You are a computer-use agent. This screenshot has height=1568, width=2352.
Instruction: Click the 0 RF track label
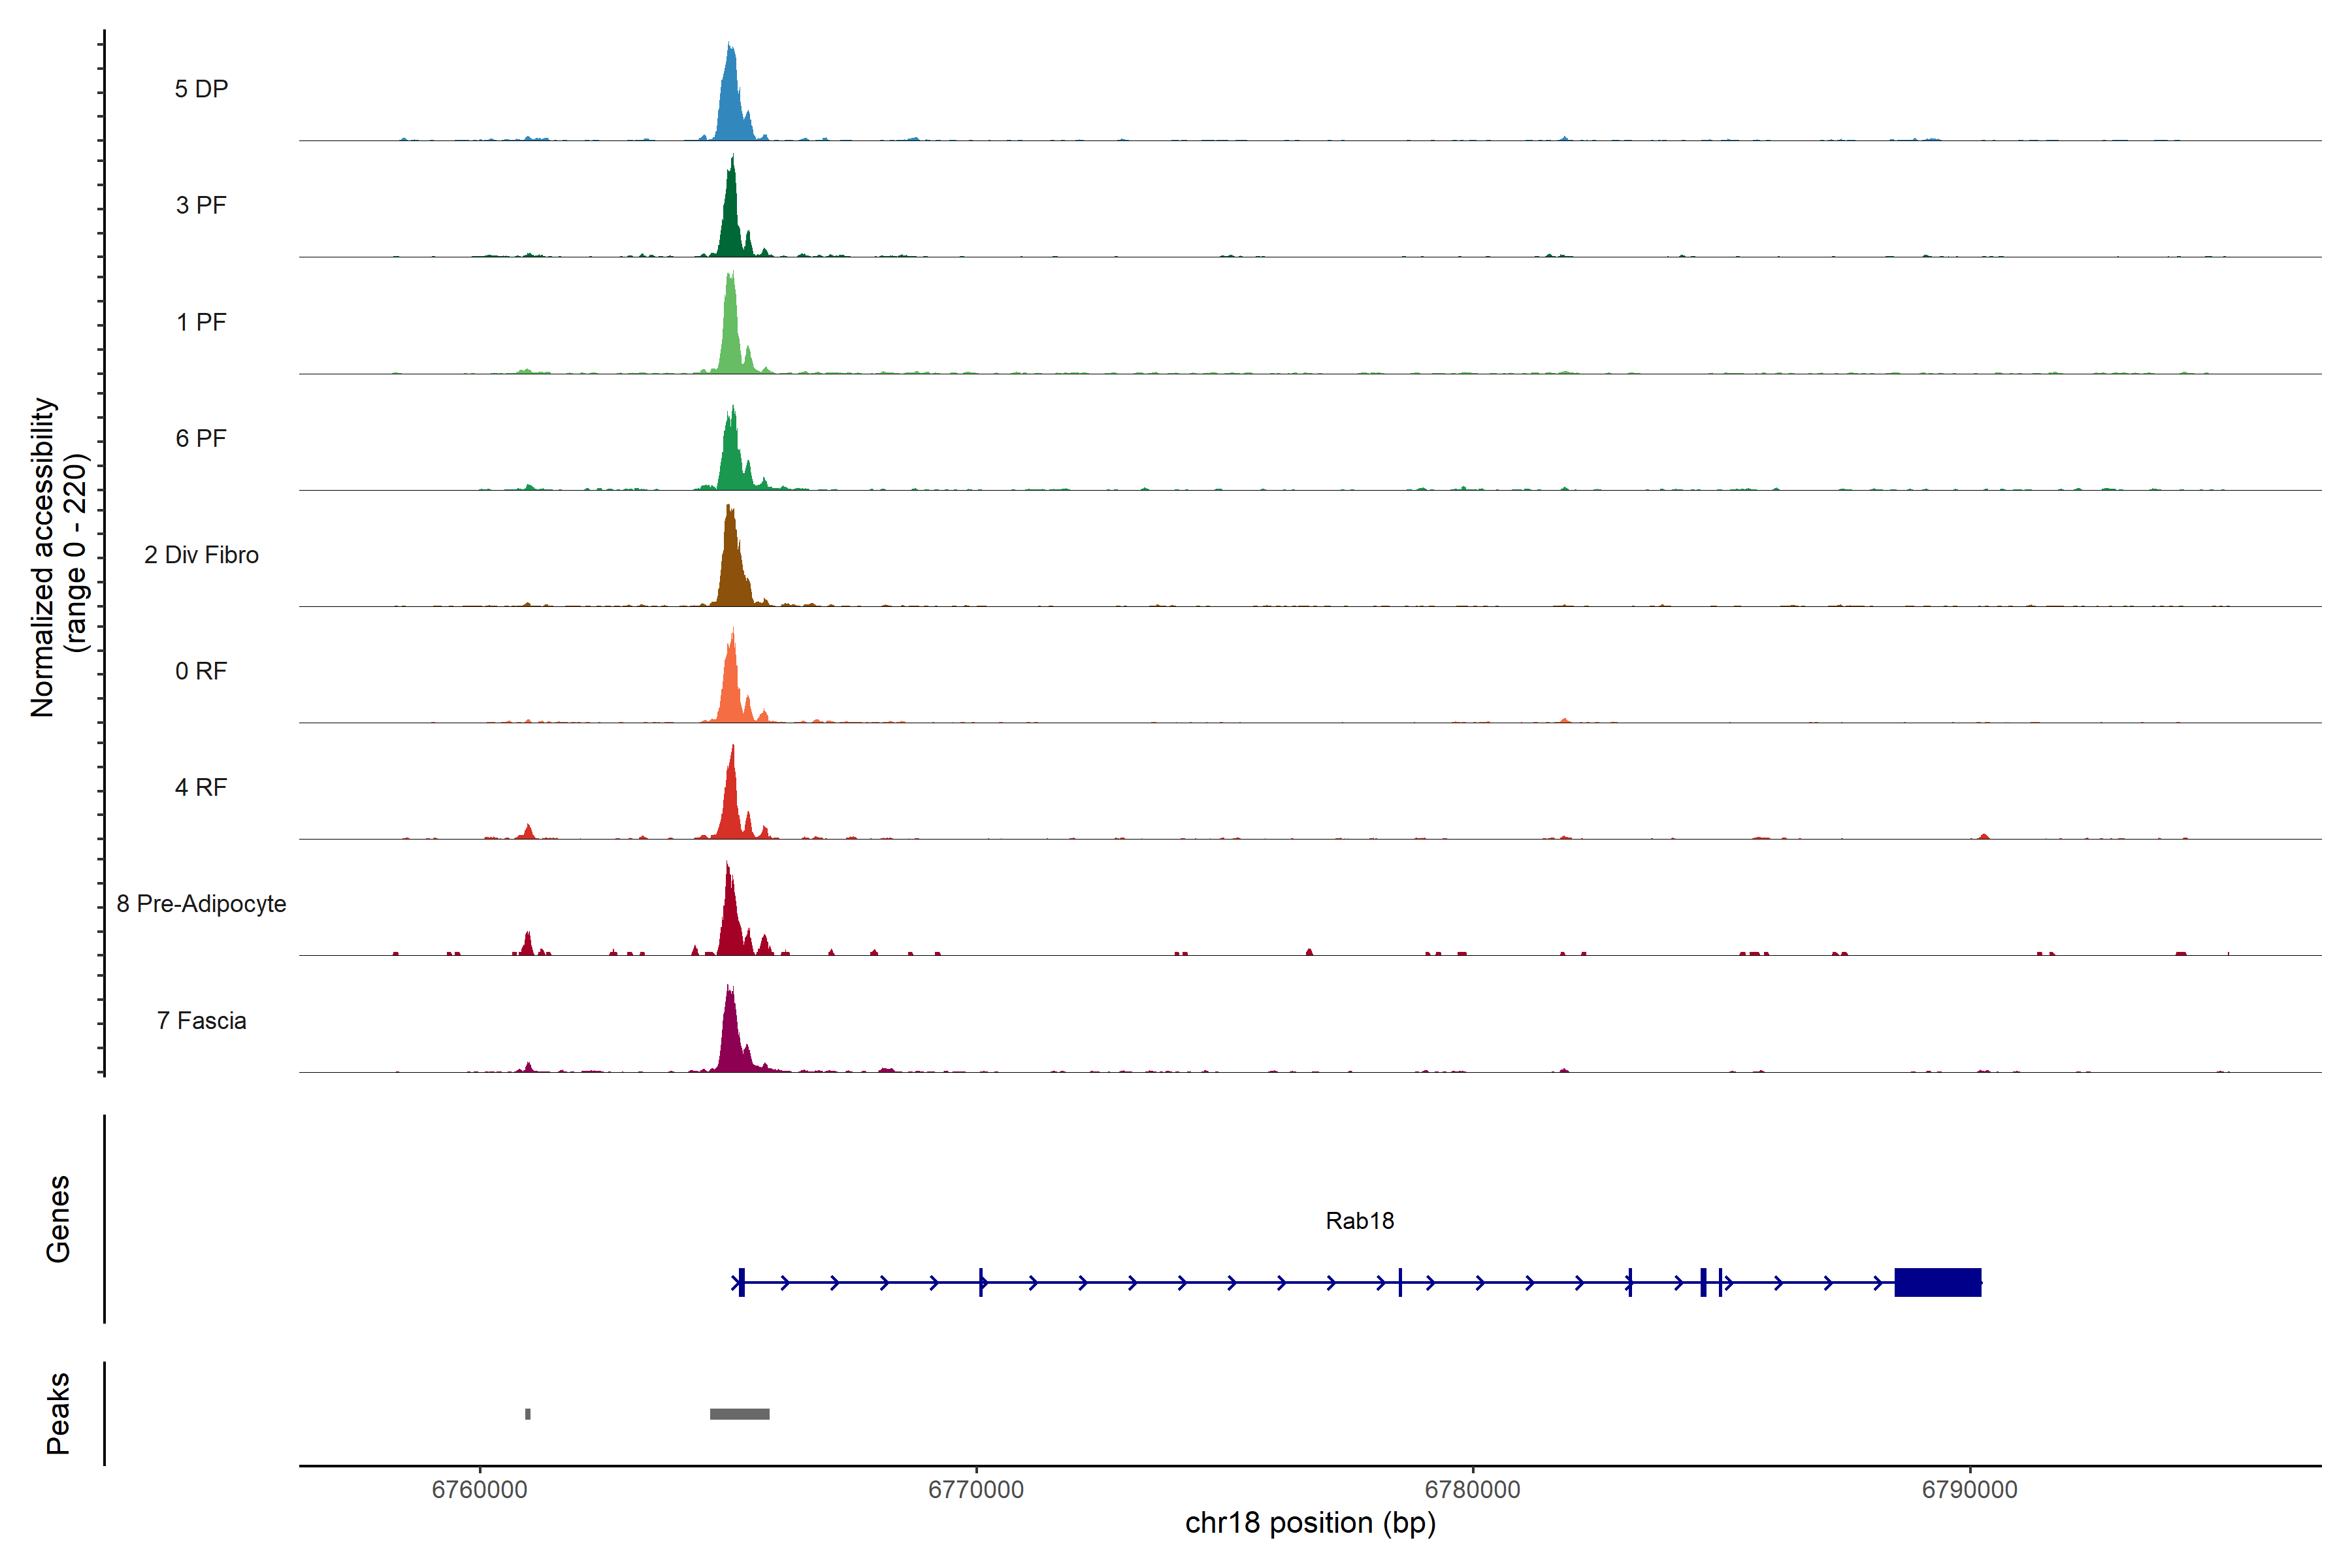[x=201, y=671]
